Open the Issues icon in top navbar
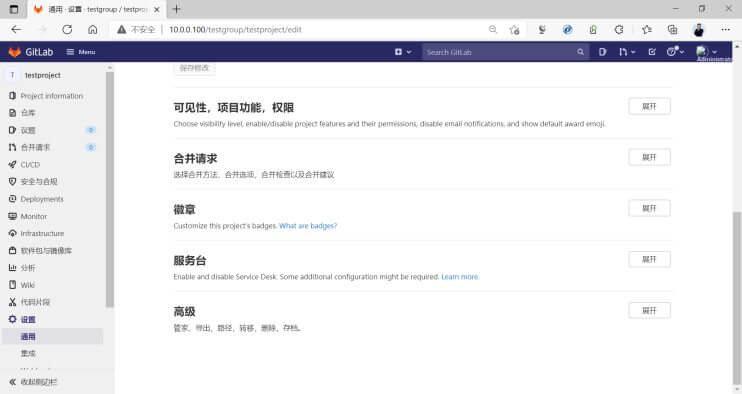The image size is (742, 394). point(602,52)
